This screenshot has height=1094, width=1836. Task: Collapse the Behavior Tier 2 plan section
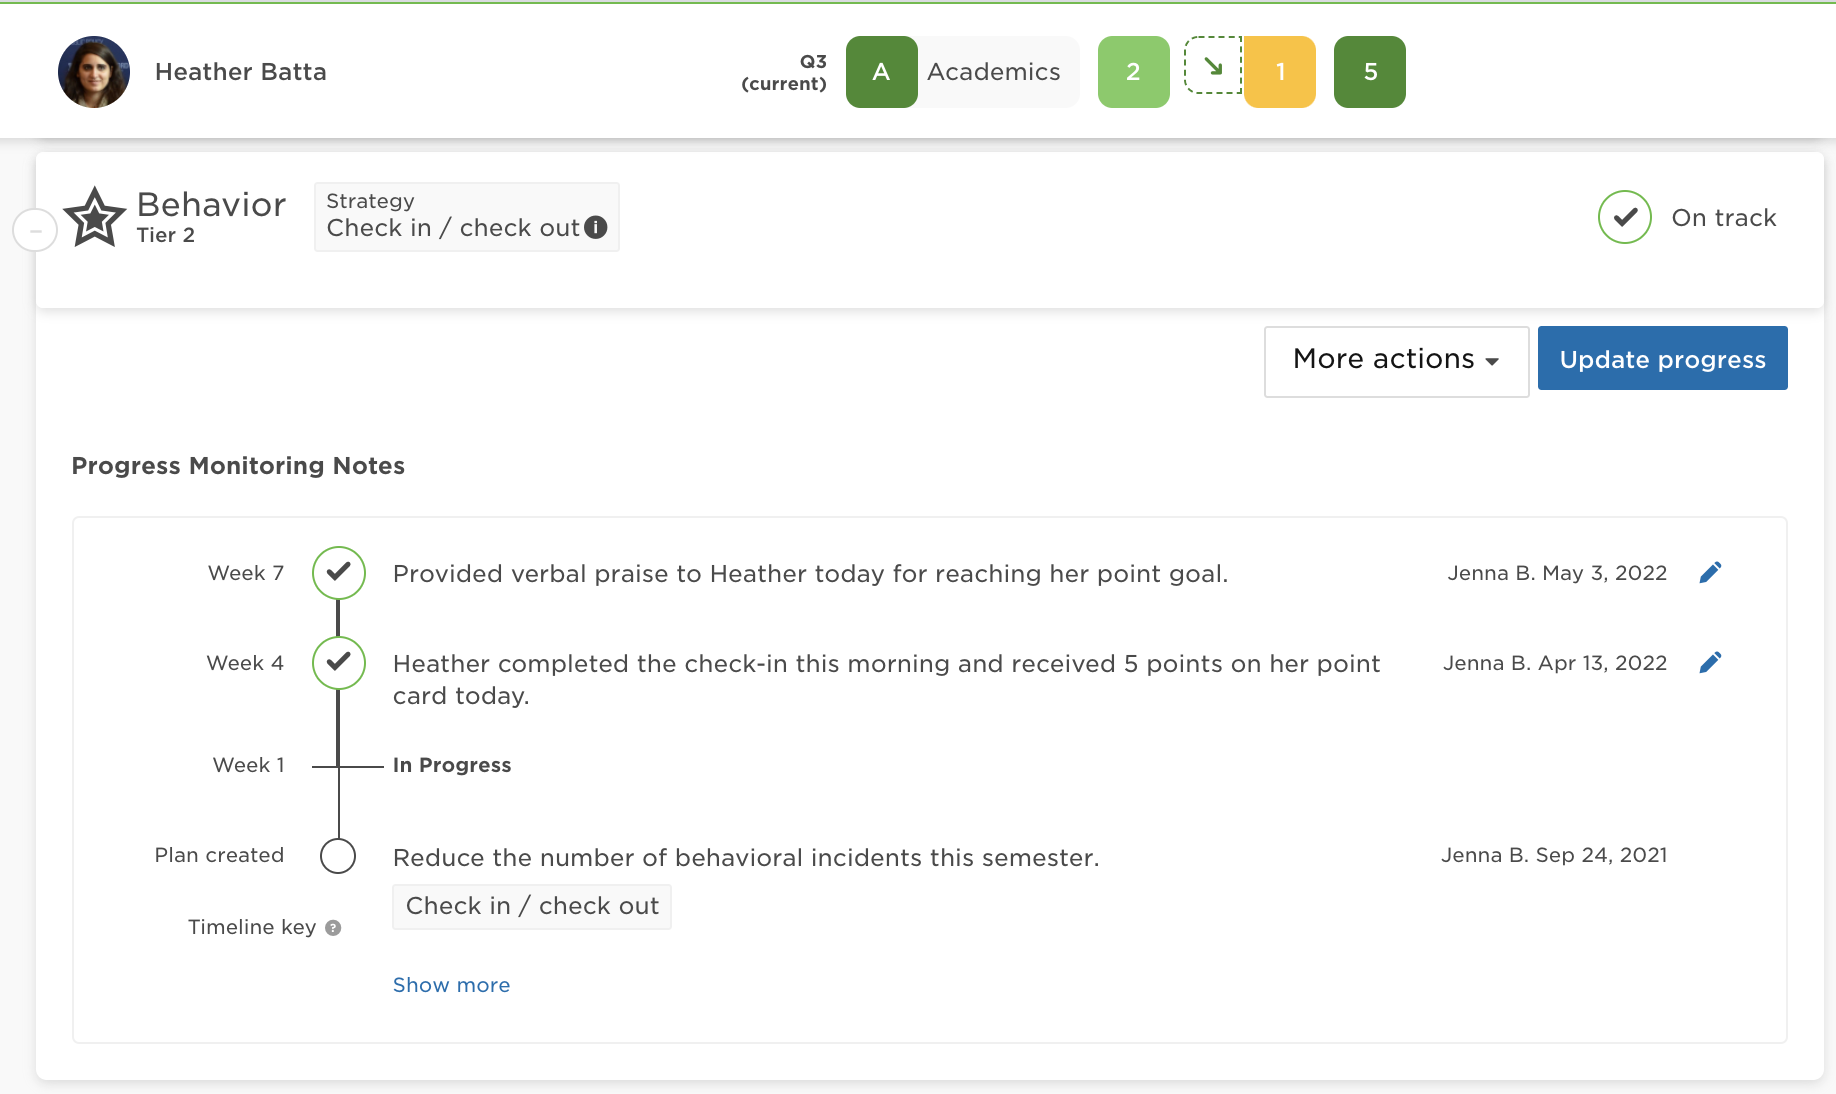click(35, 230)
